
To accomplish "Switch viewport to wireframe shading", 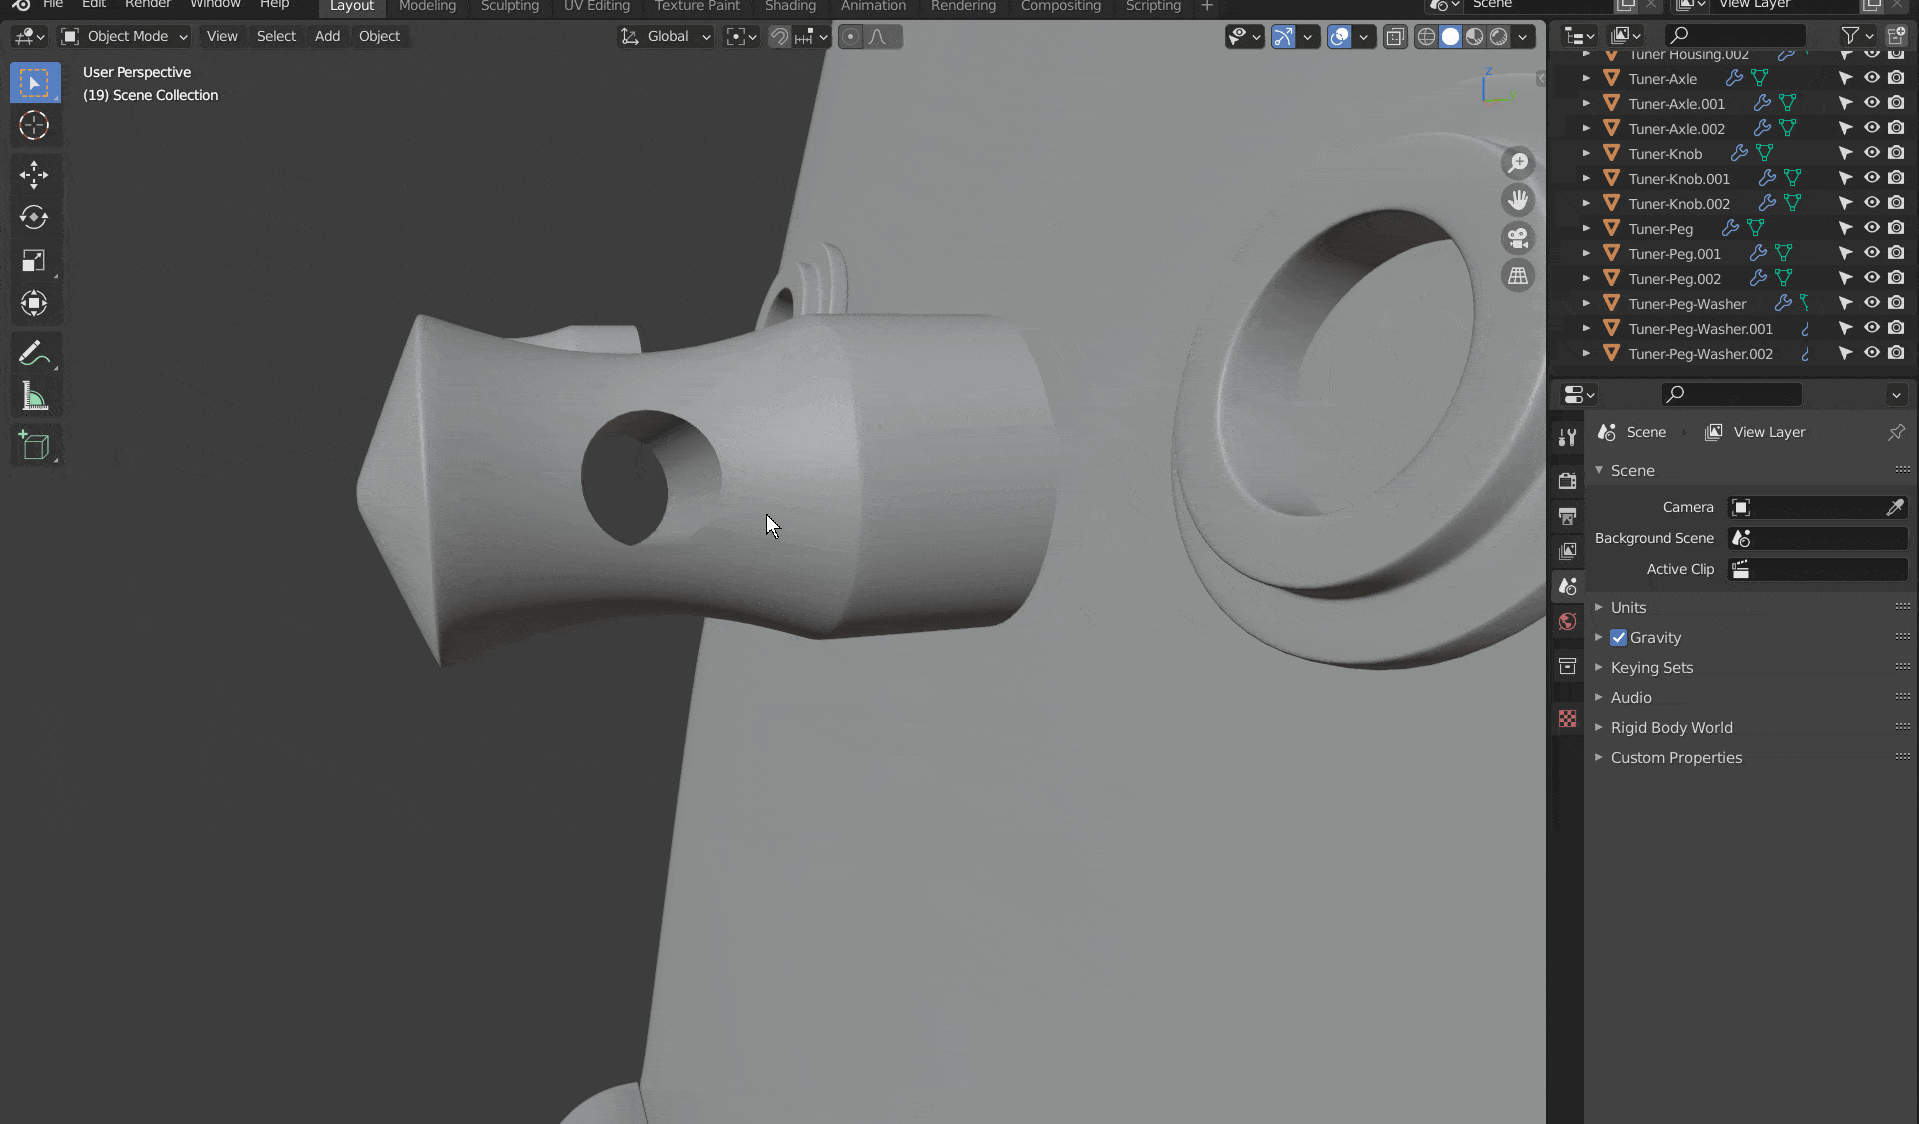I will pyautogui.click(x=1426, y=36).
